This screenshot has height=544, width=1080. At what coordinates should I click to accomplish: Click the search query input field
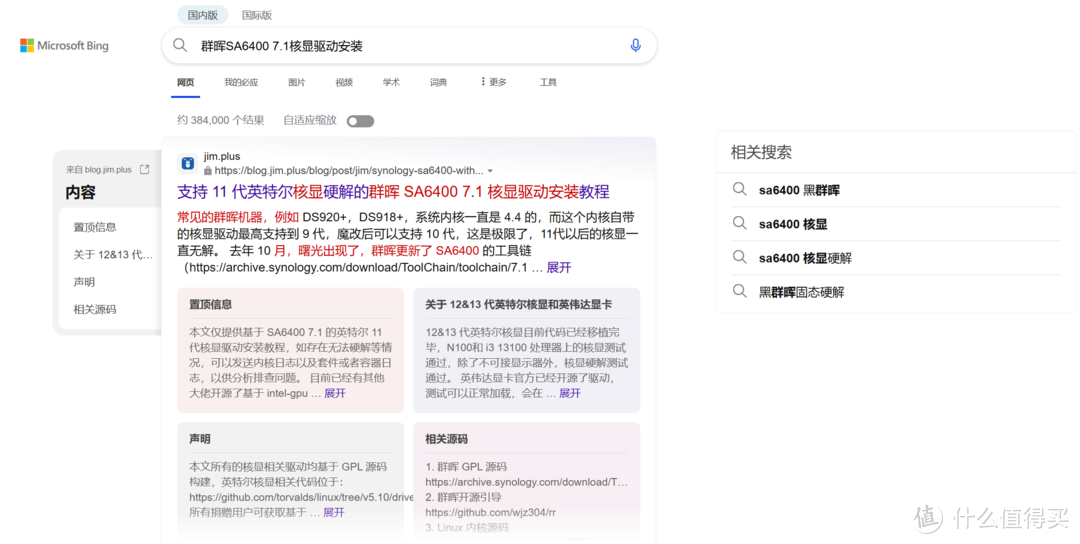409,45
